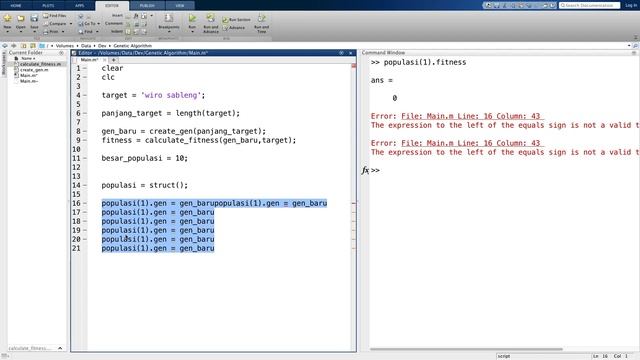
Task: Click the Advance button
Action: point(234,28)
